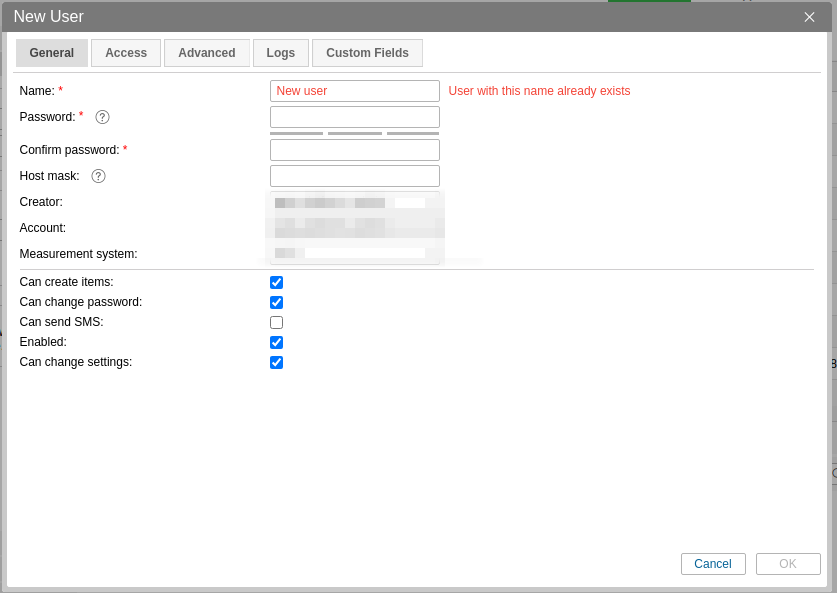Click the Password help question mark icon

click(102, 117)
